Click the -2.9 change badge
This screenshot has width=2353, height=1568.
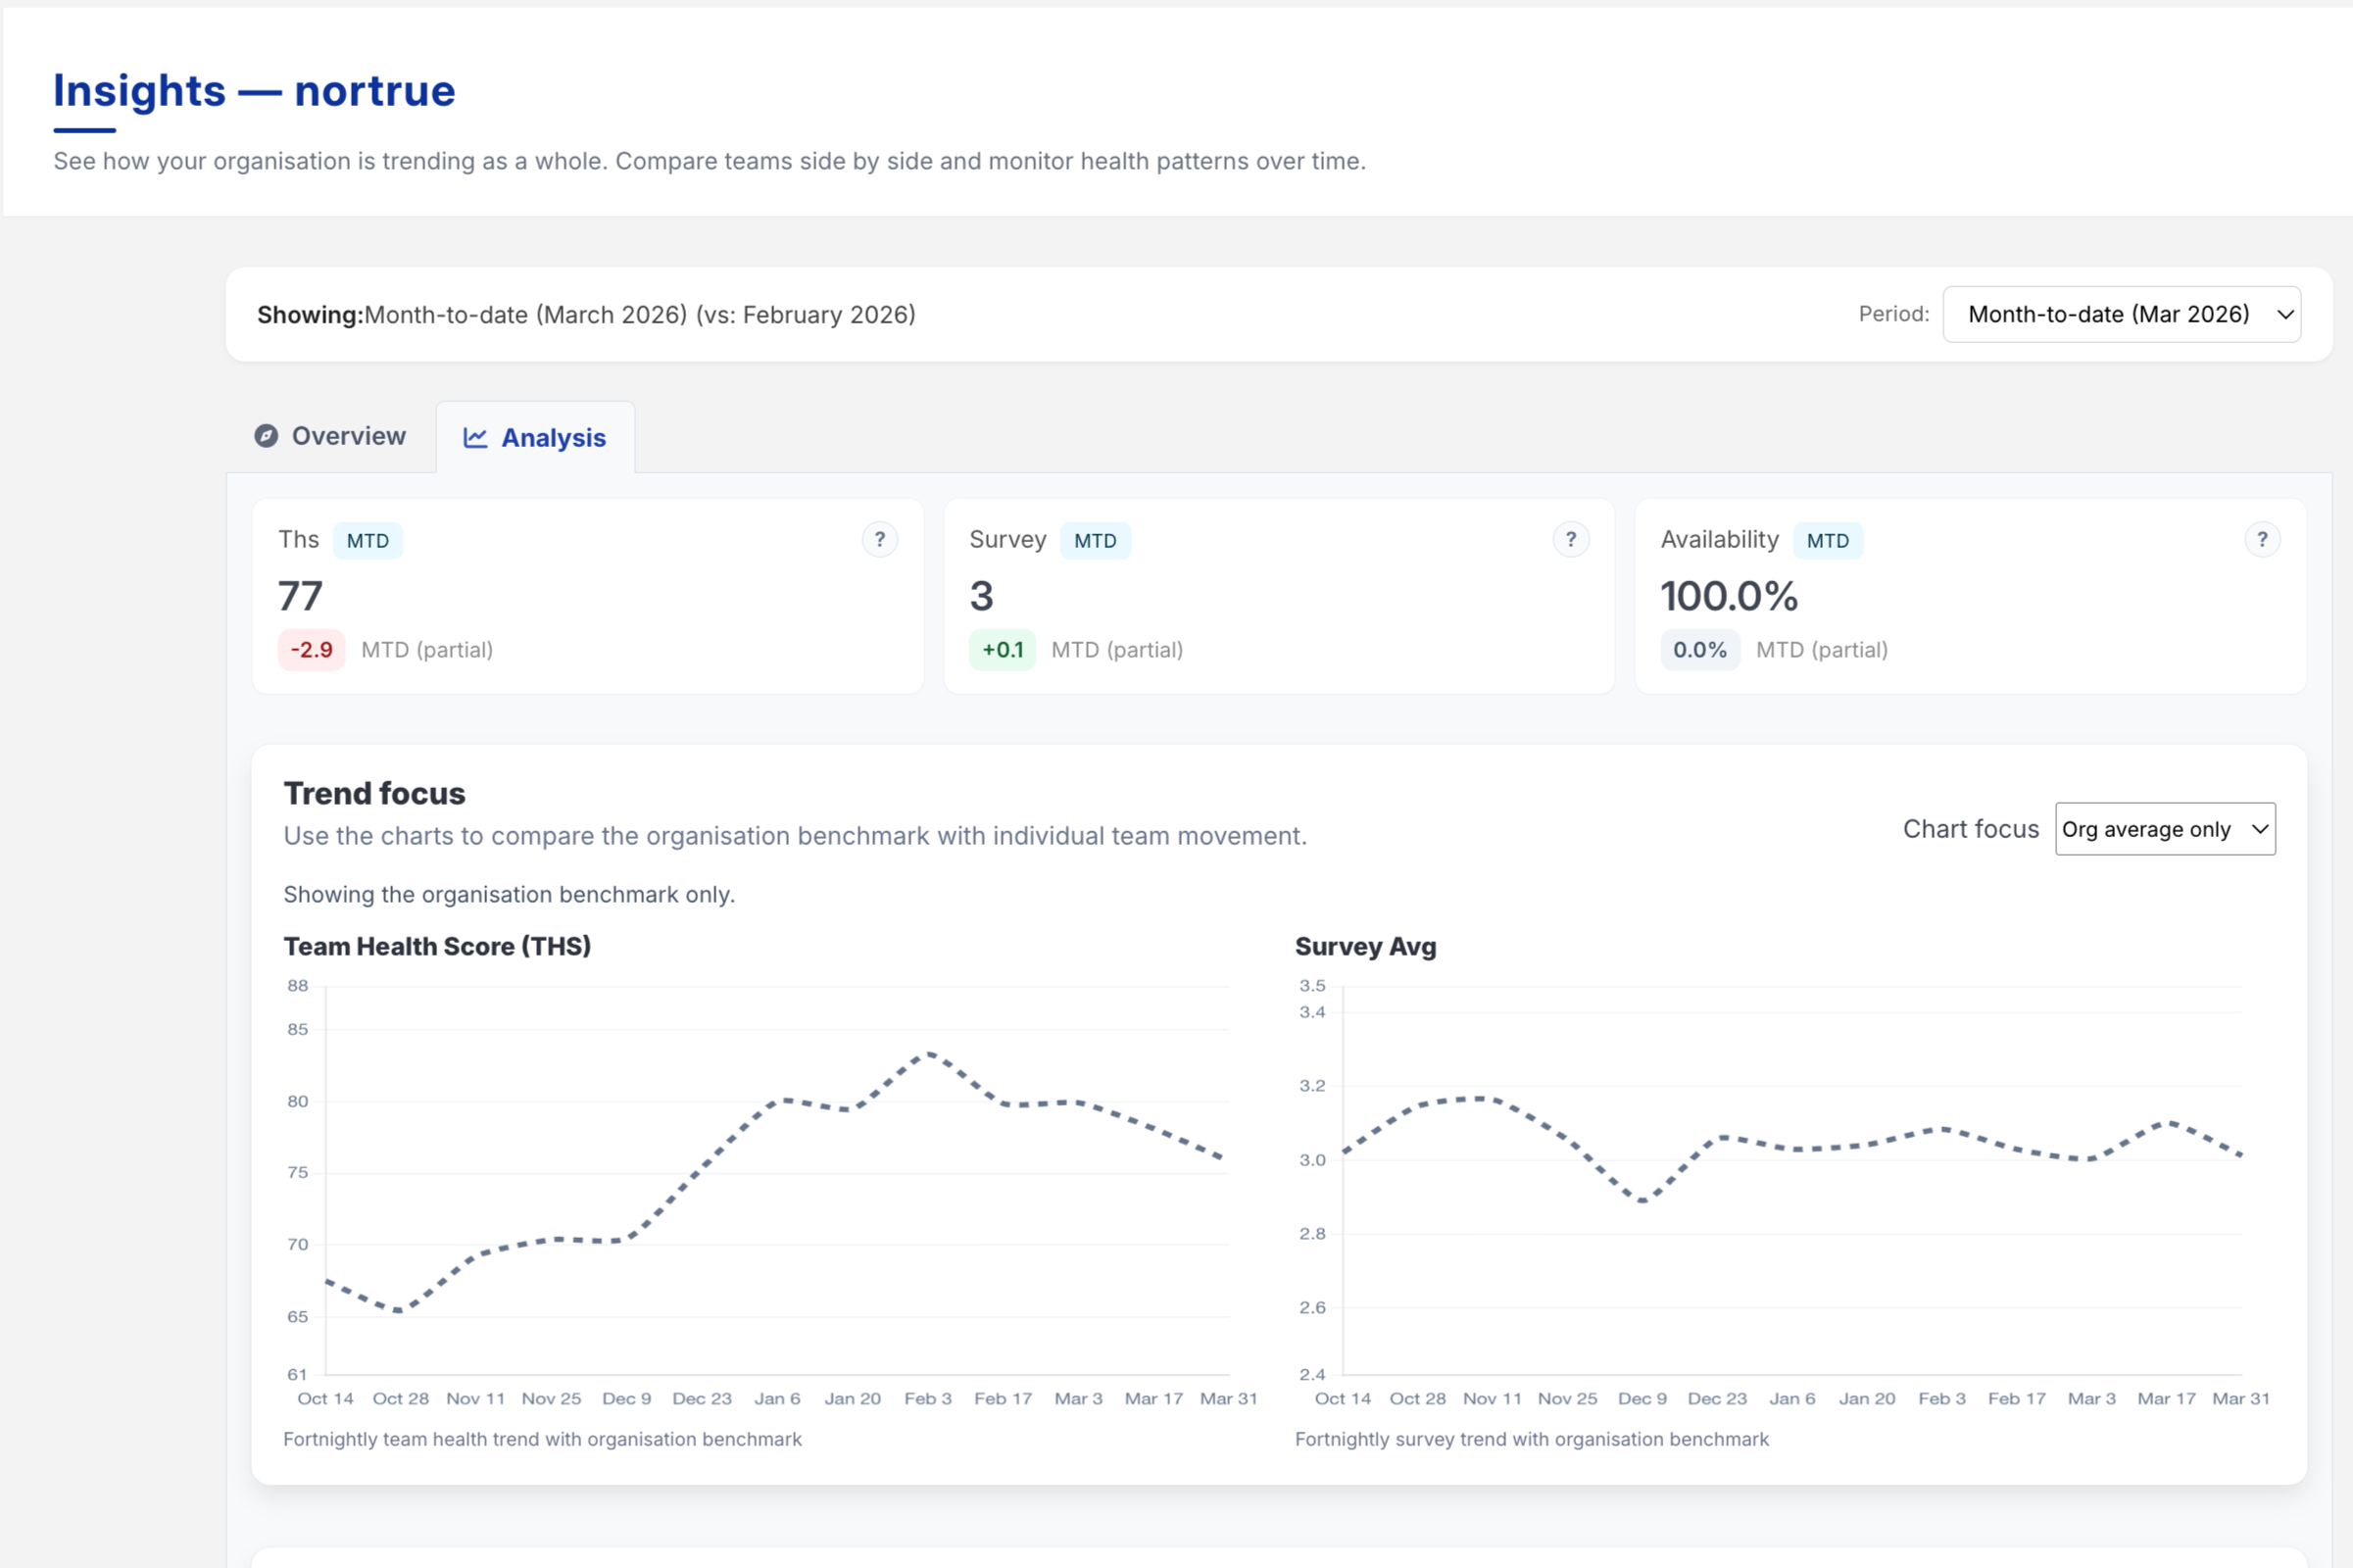point(311,650)
